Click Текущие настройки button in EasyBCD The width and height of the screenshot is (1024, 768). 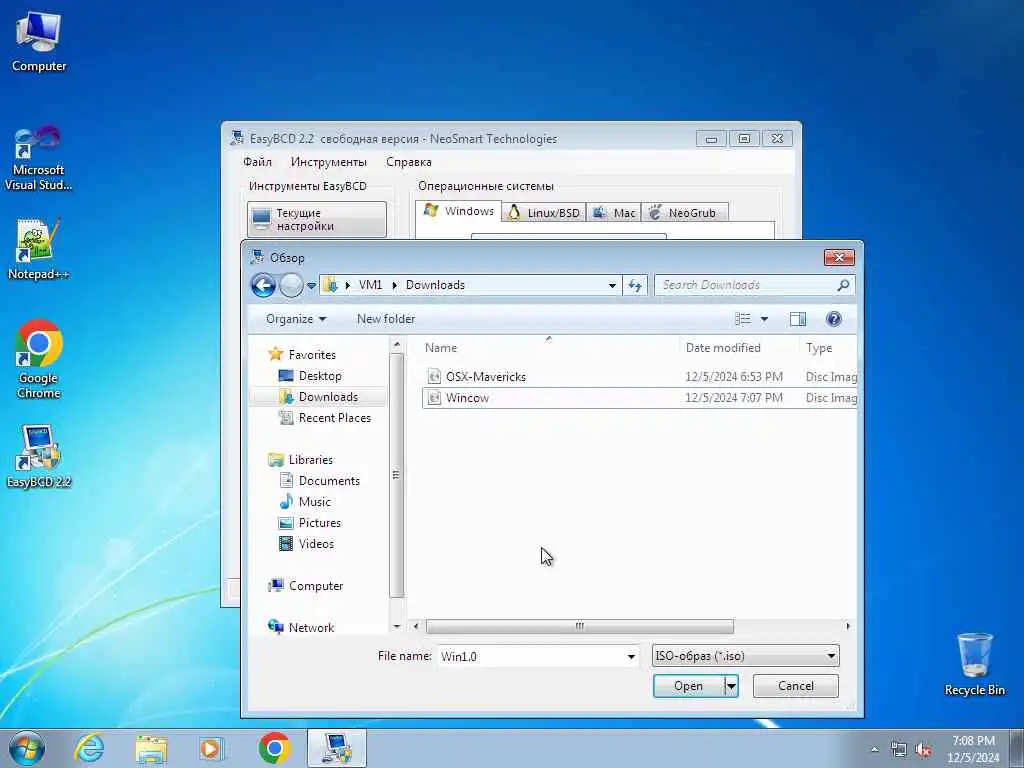[x=317, y=219]
